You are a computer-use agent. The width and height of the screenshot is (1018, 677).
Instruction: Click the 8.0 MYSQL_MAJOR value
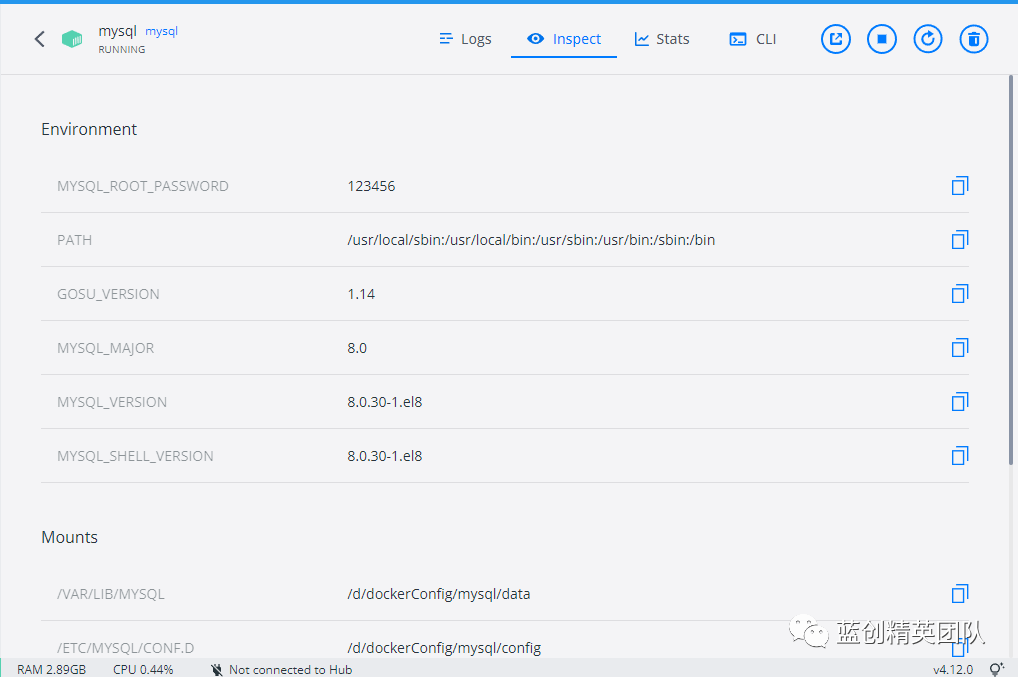tap(357, 348)
